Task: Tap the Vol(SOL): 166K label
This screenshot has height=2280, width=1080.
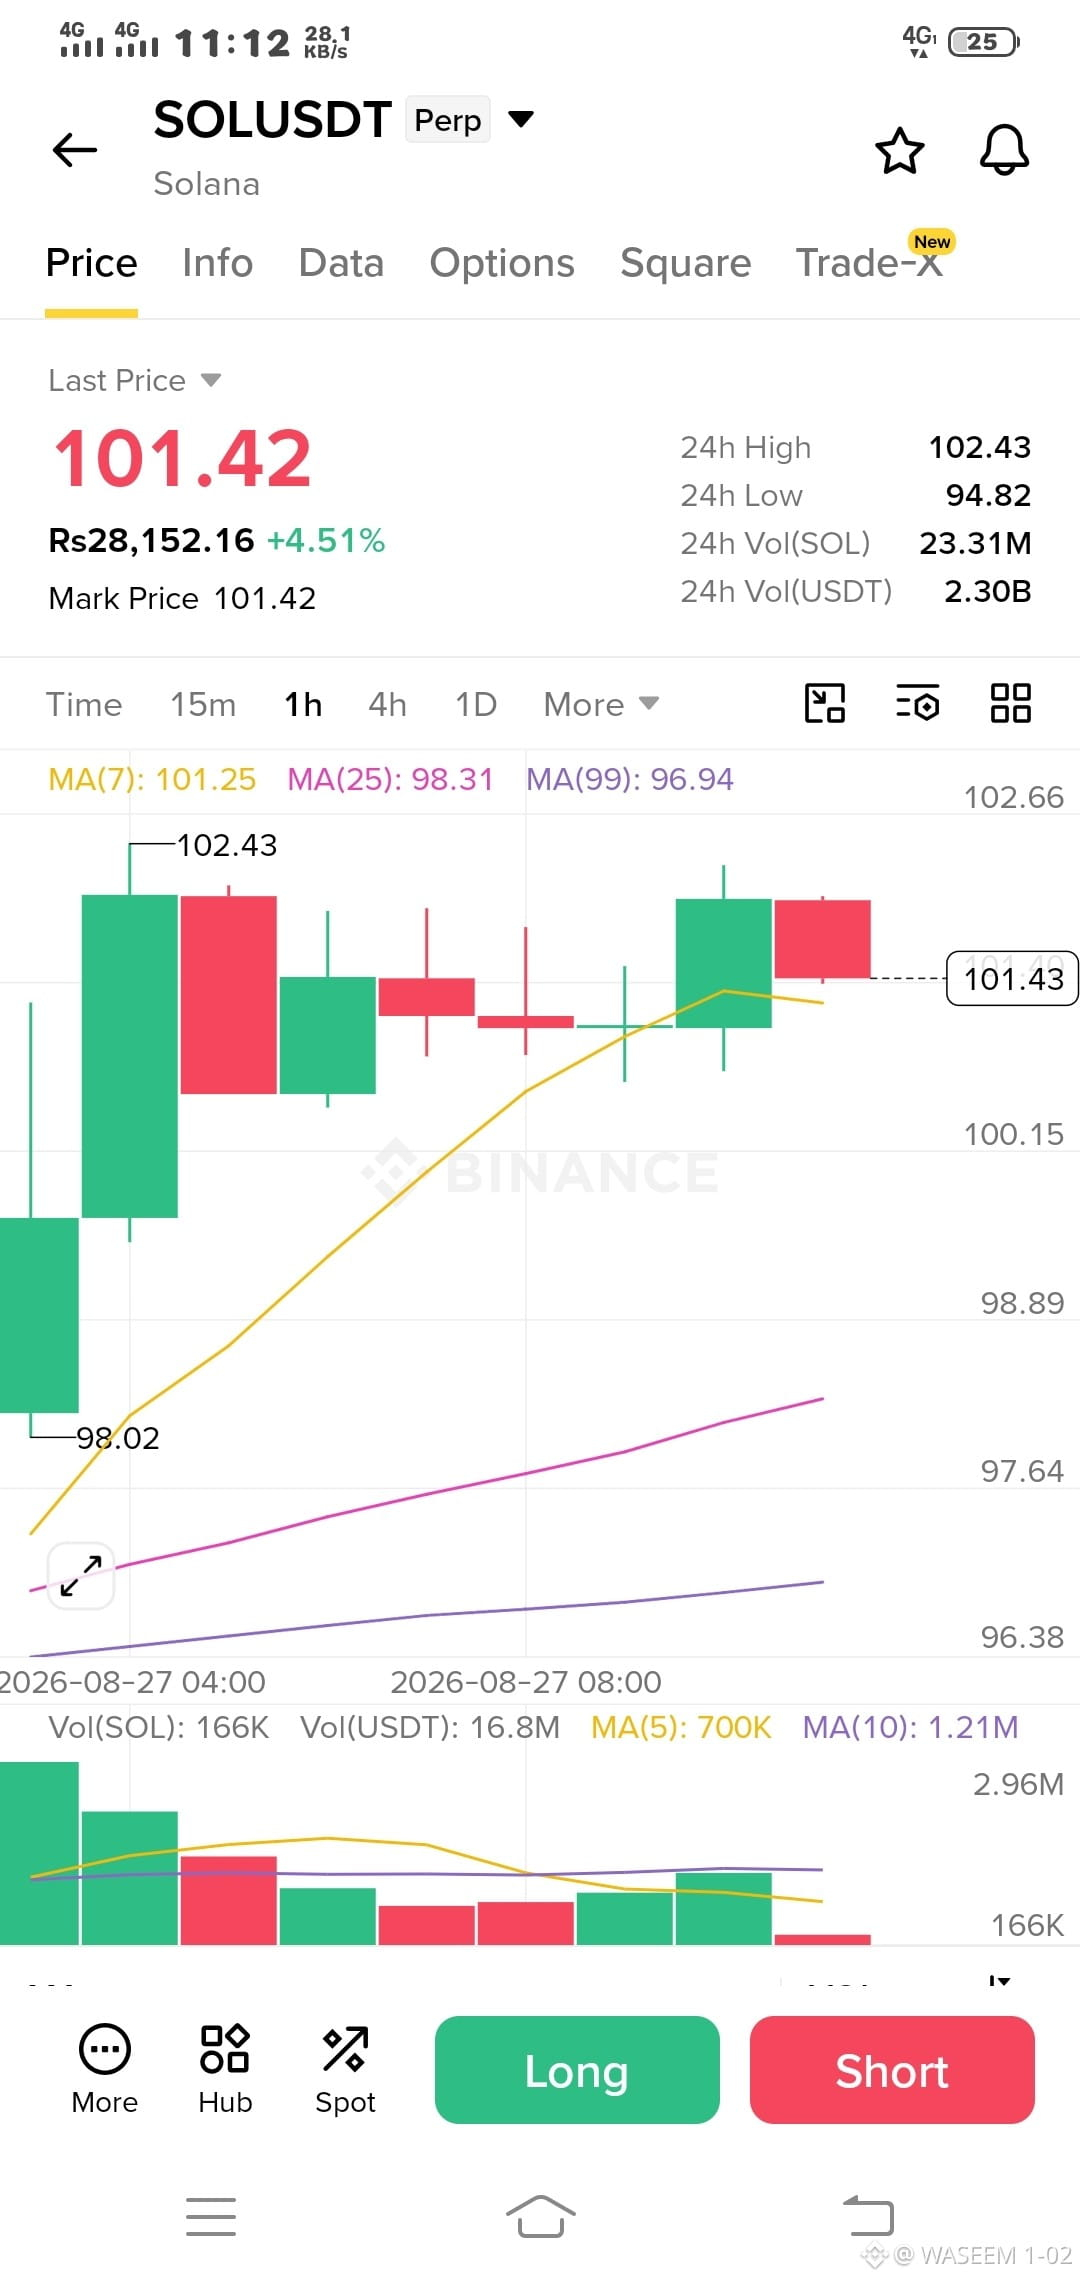Action: pyautogui.click(x=159, y=1727)
